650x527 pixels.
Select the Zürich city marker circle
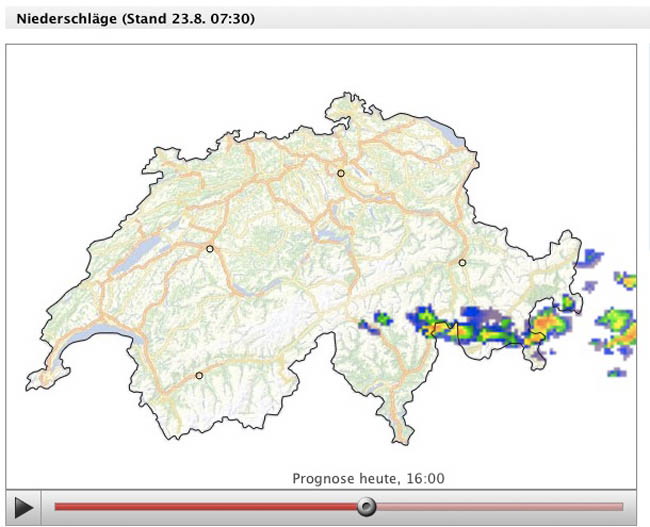(341, 173)
